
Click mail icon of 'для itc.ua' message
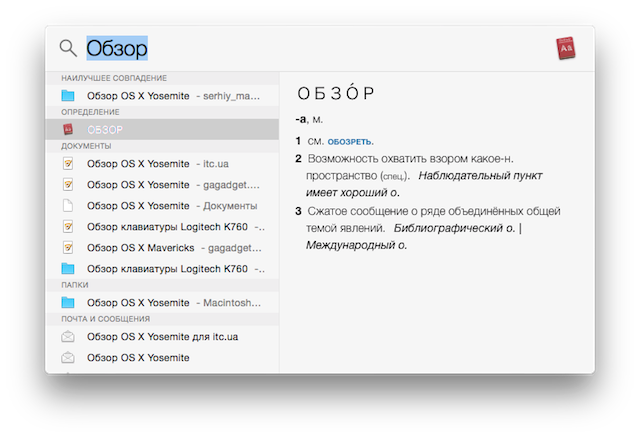tap(68, 336)
